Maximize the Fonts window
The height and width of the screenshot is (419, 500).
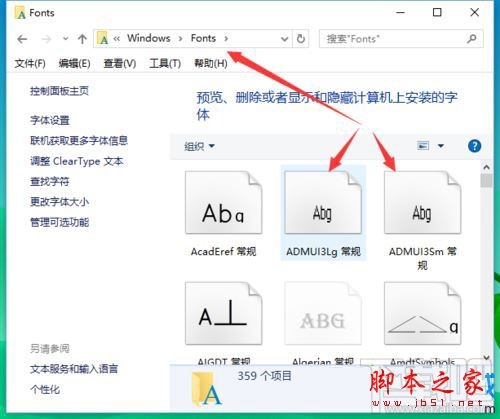click(437, 13)
